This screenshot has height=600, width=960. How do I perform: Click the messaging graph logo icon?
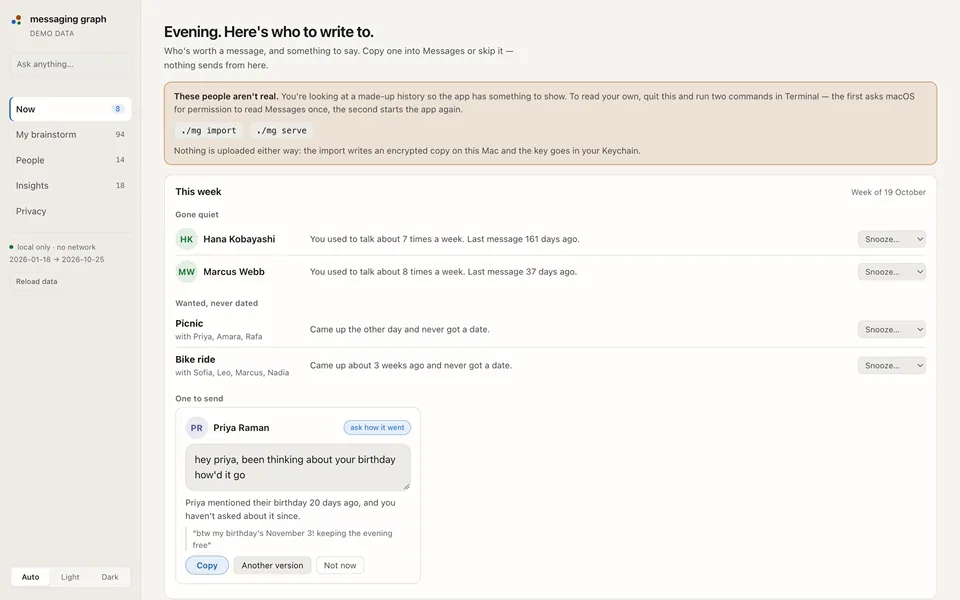(17, 20)
